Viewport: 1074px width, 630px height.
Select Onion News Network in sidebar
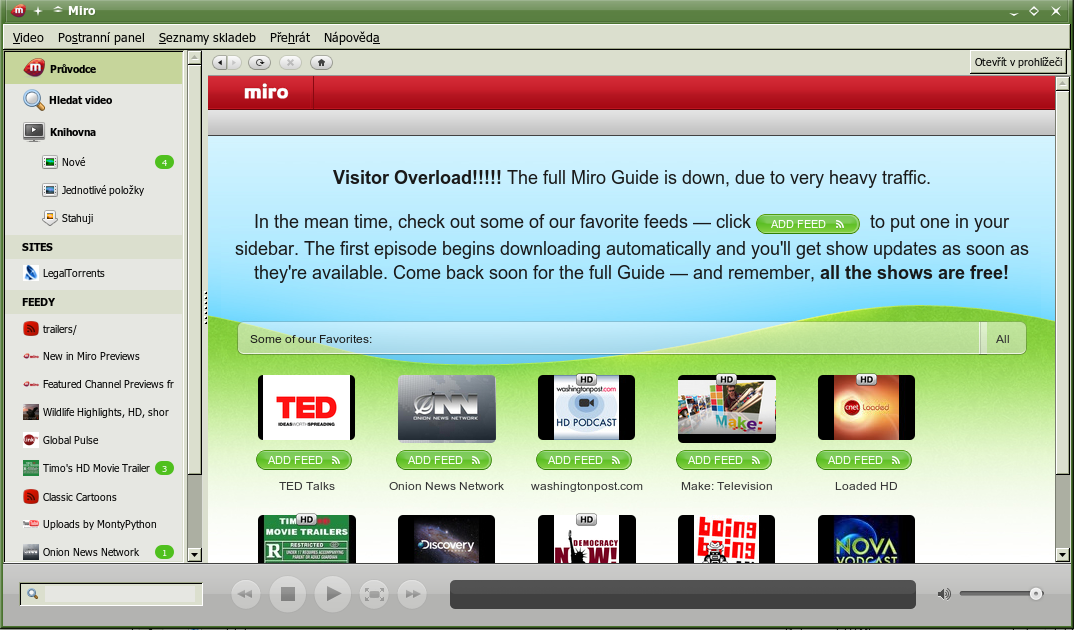point(94,552)
